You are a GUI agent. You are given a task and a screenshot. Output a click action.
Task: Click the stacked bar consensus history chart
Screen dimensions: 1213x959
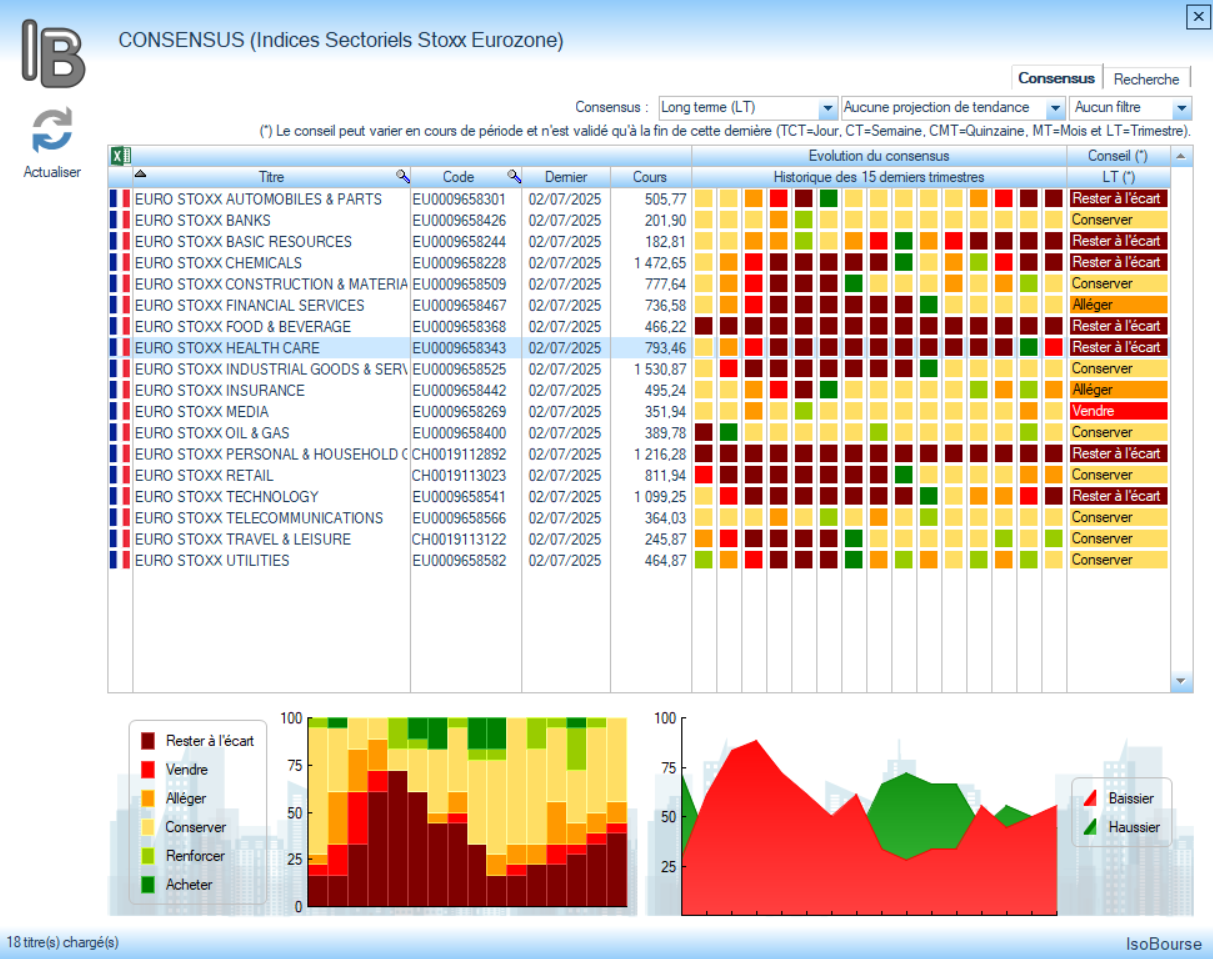467,812
